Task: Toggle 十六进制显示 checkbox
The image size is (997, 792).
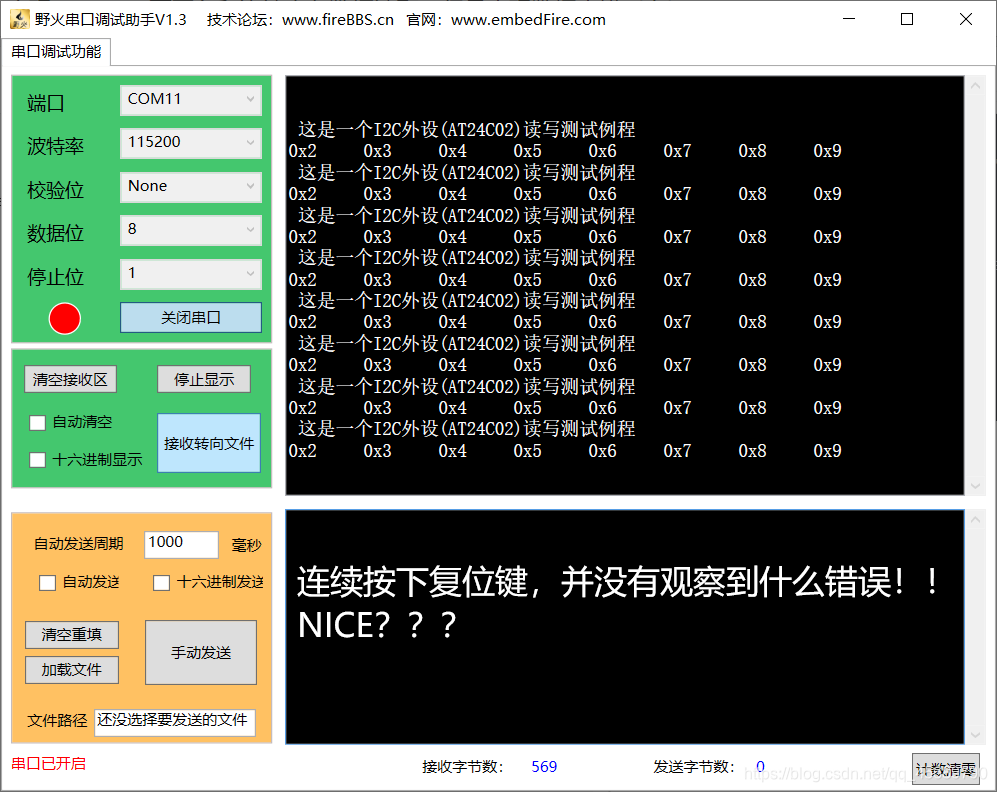Action: (38, 460)
